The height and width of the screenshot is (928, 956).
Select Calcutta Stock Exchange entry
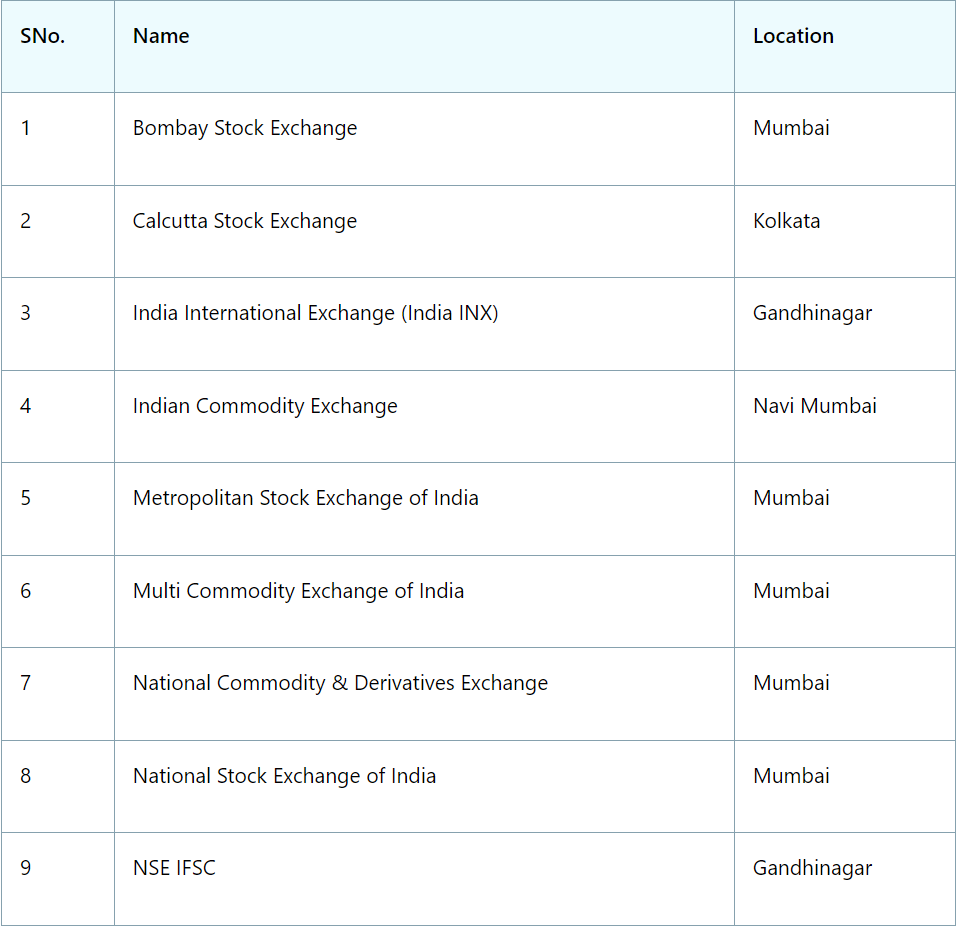245,221
